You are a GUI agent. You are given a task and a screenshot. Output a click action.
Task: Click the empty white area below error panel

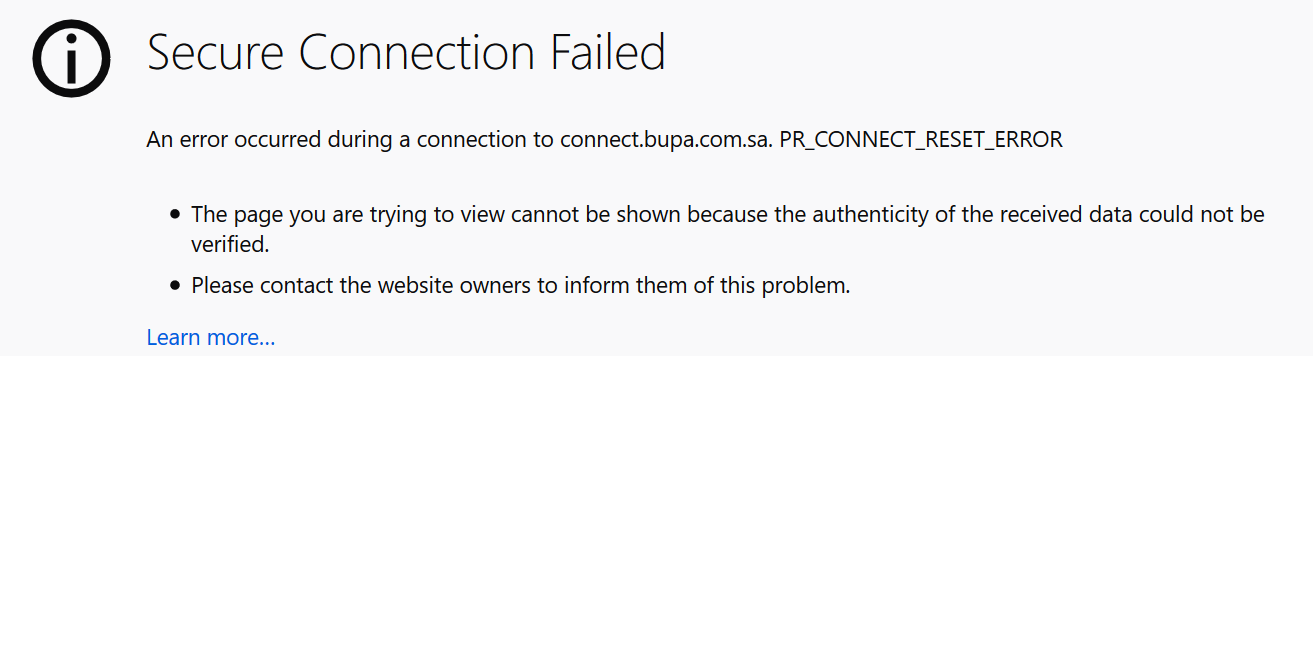tap(656, 500)
